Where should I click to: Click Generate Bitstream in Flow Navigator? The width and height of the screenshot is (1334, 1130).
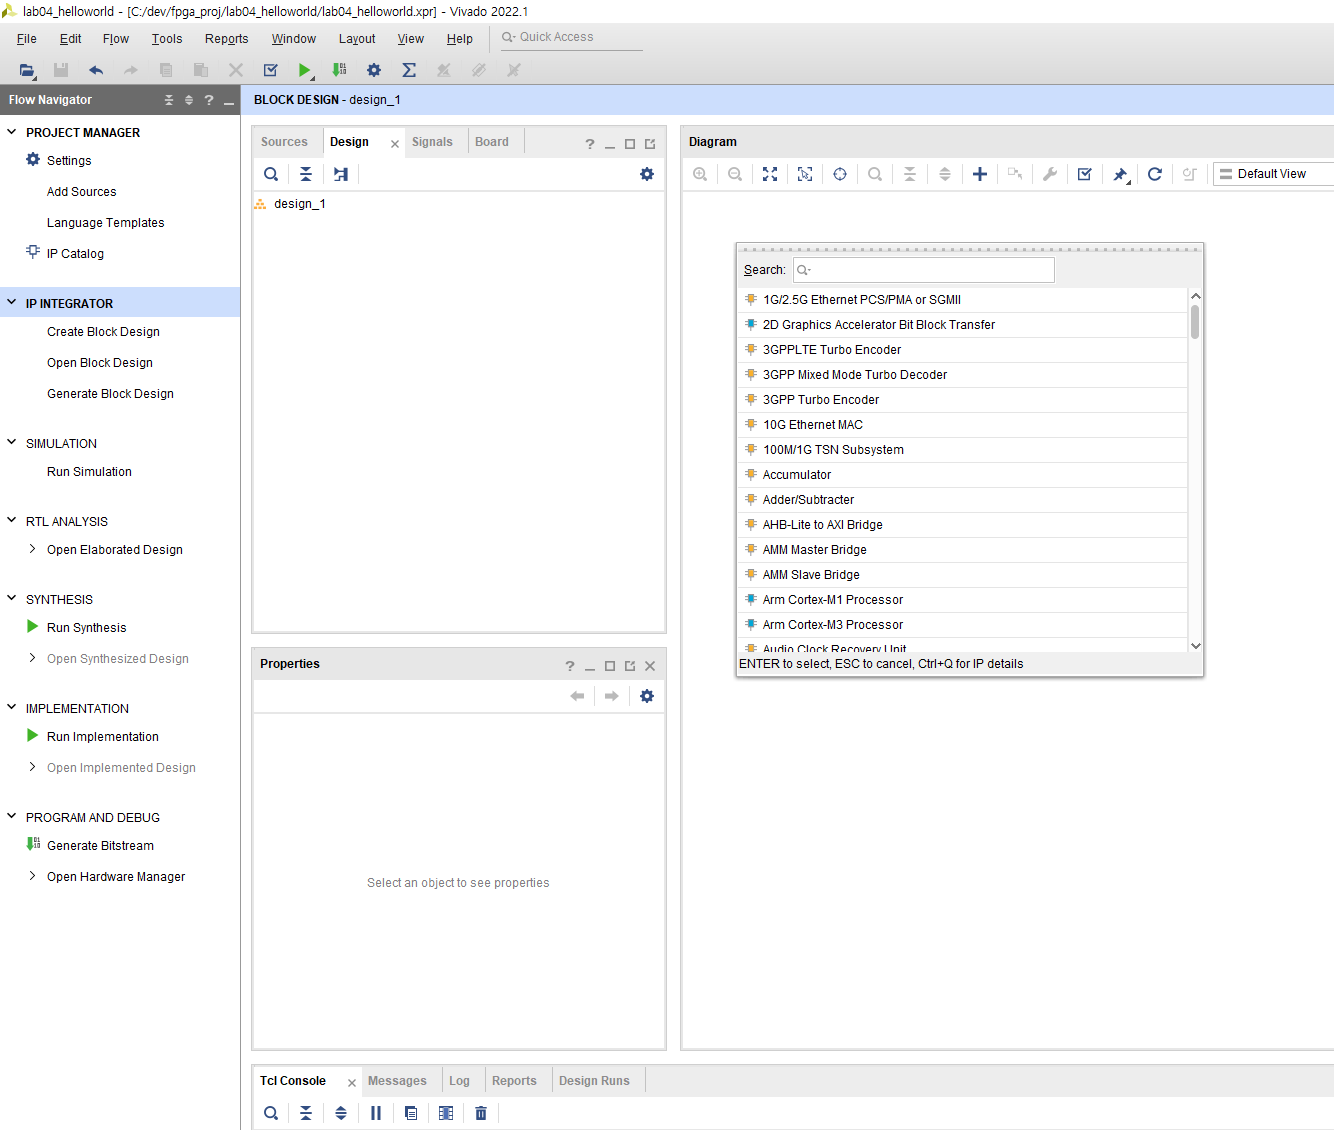pyautogui.click(x=100, y=846)
